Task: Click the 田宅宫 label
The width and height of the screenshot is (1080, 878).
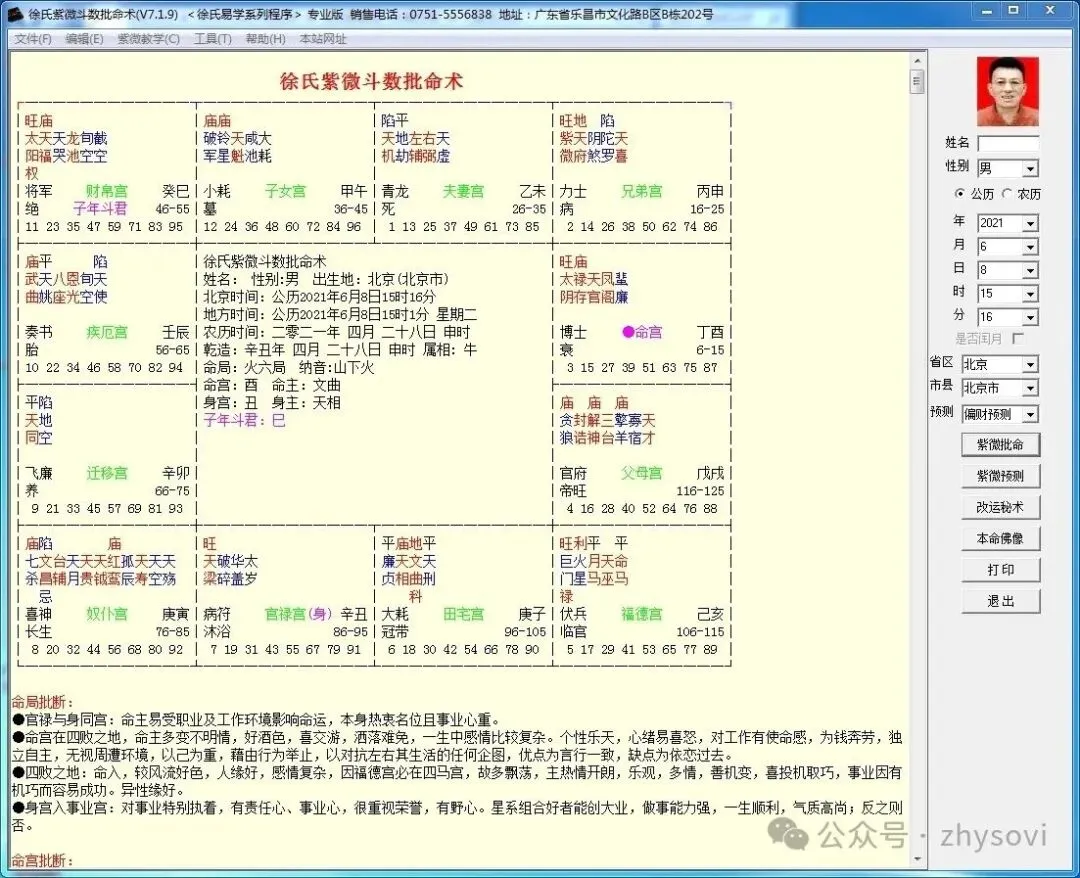Action: click(464, 614)
